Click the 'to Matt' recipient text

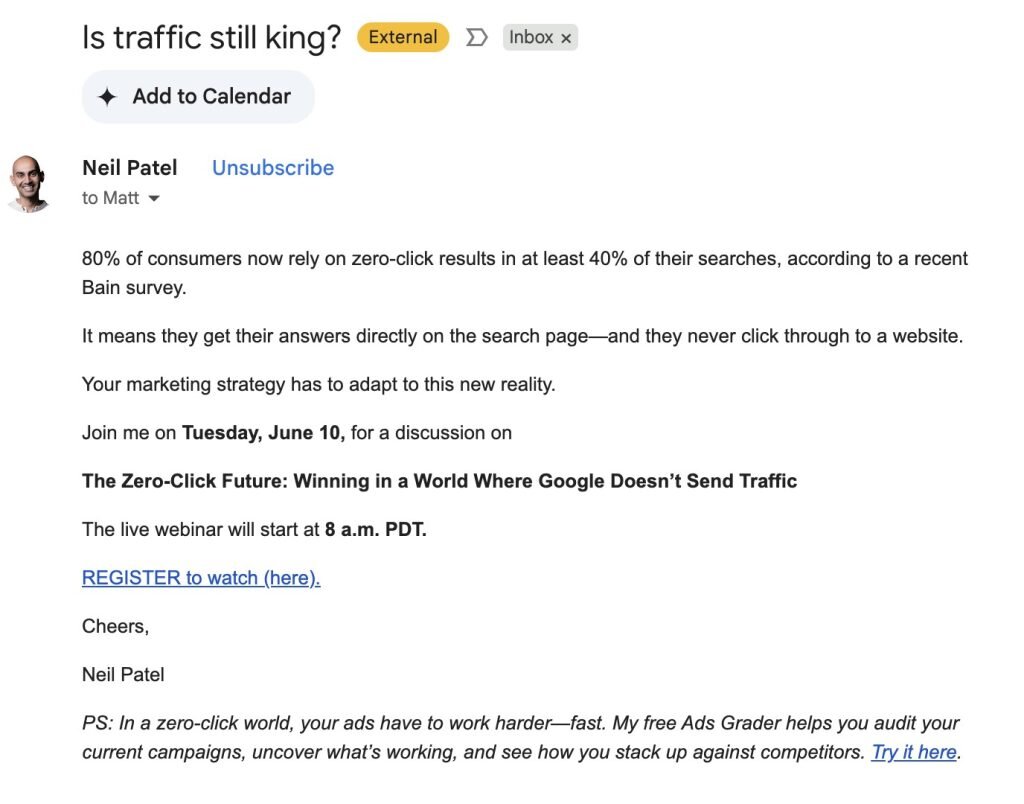pyautogui.click(x=110, y=198)
